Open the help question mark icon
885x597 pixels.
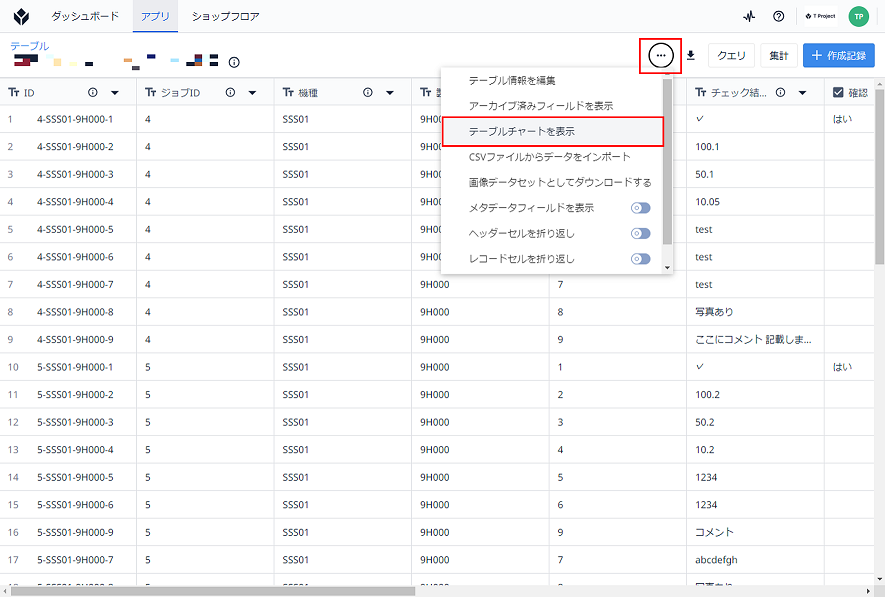pos(778,16)
